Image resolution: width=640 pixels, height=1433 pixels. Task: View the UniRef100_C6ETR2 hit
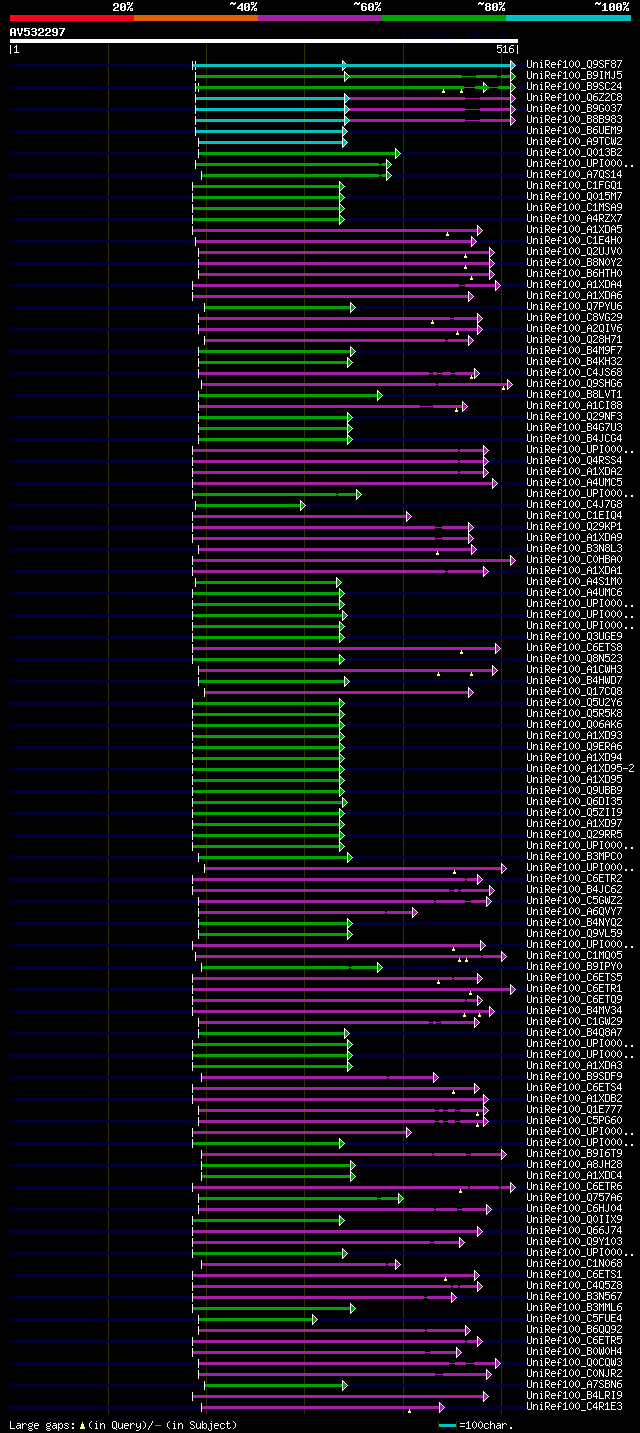(574, 879)
